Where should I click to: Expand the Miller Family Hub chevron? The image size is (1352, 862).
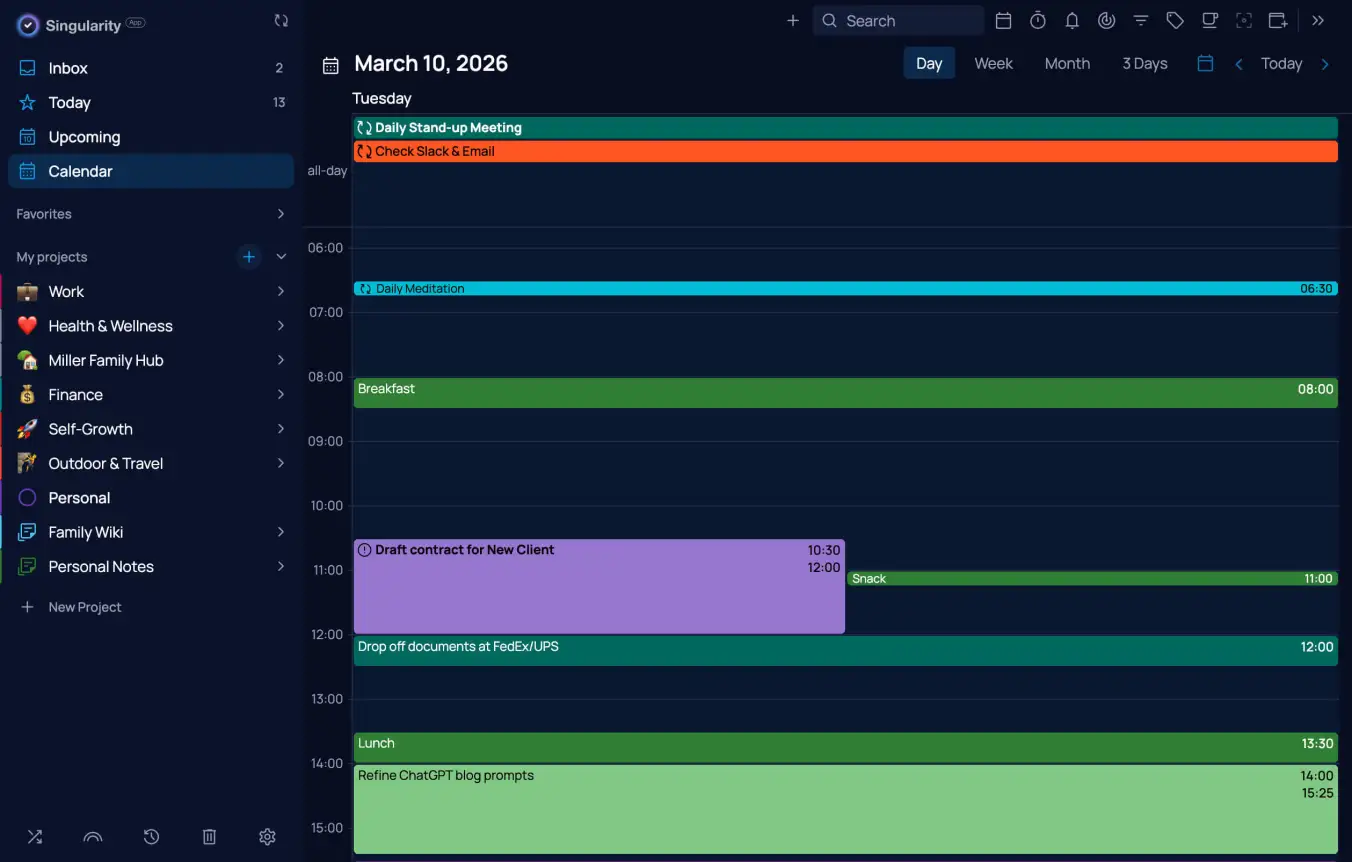pyautogui.click(x=281, y=360)
